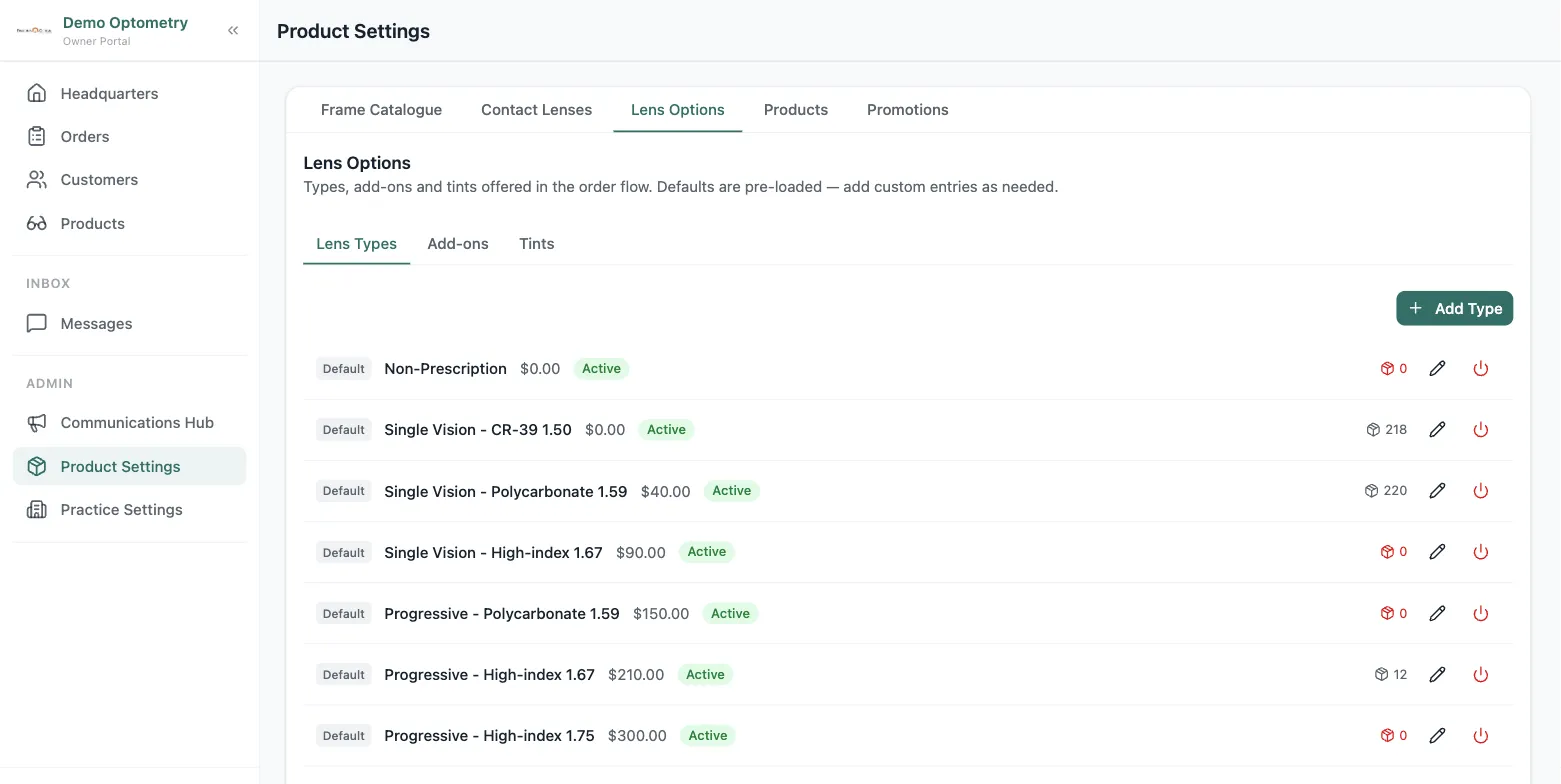1561x784 pixels.
Task: Select the Lens Options tab
Action: (x=678, y=110)
